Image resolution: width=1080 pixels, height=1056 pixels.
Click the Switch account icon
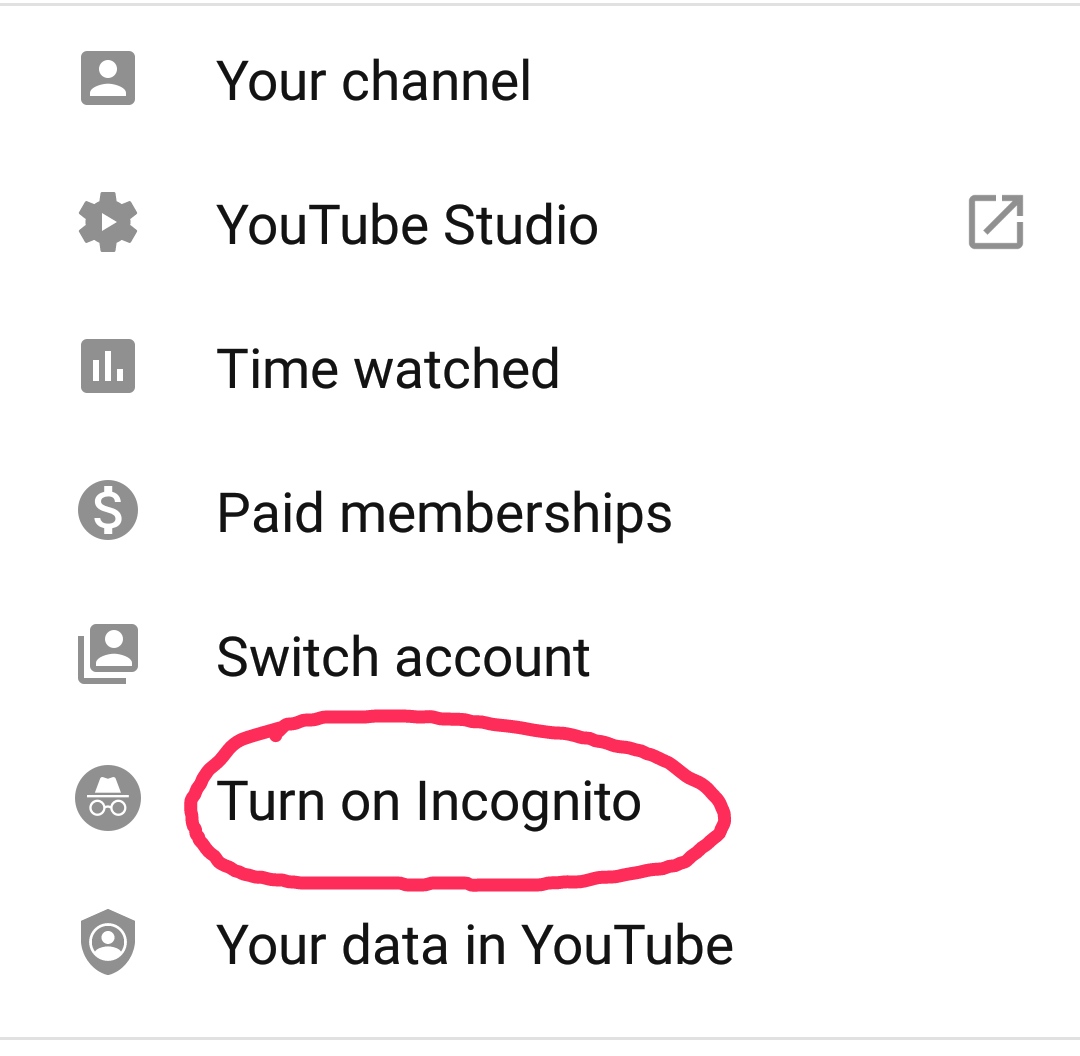(x=108, y=655)
